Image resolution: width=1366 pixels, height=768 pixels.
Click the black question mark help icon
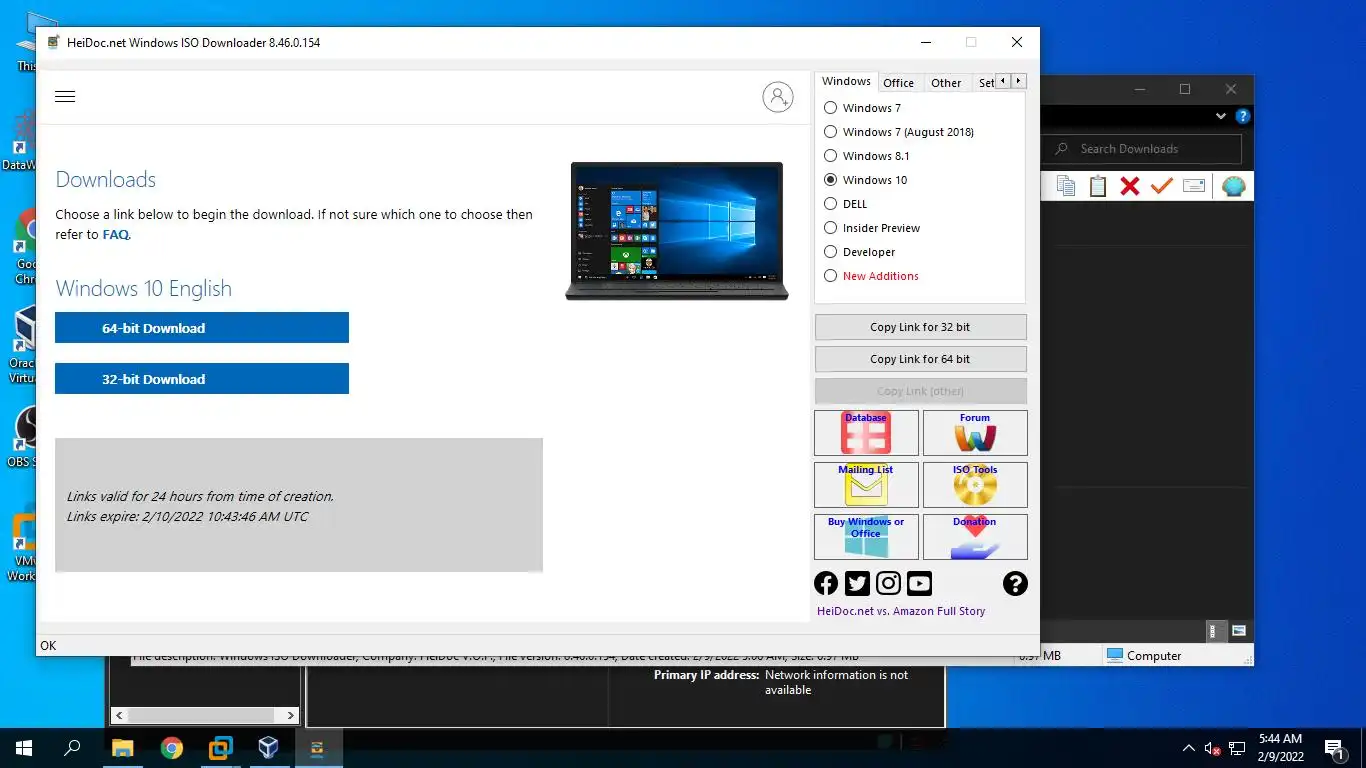click(1015, 584)
